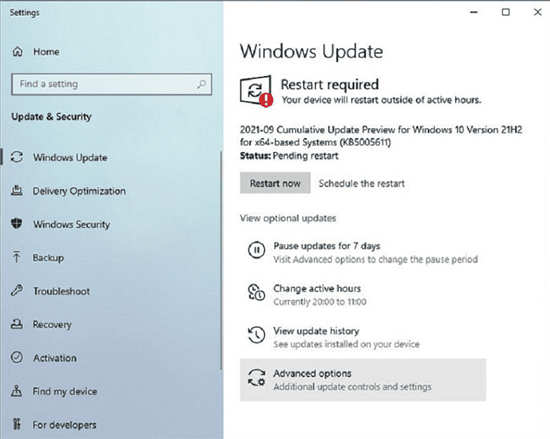Click the Advanced options gear-sync icon
550x439 pixels.
click(256, 377)
